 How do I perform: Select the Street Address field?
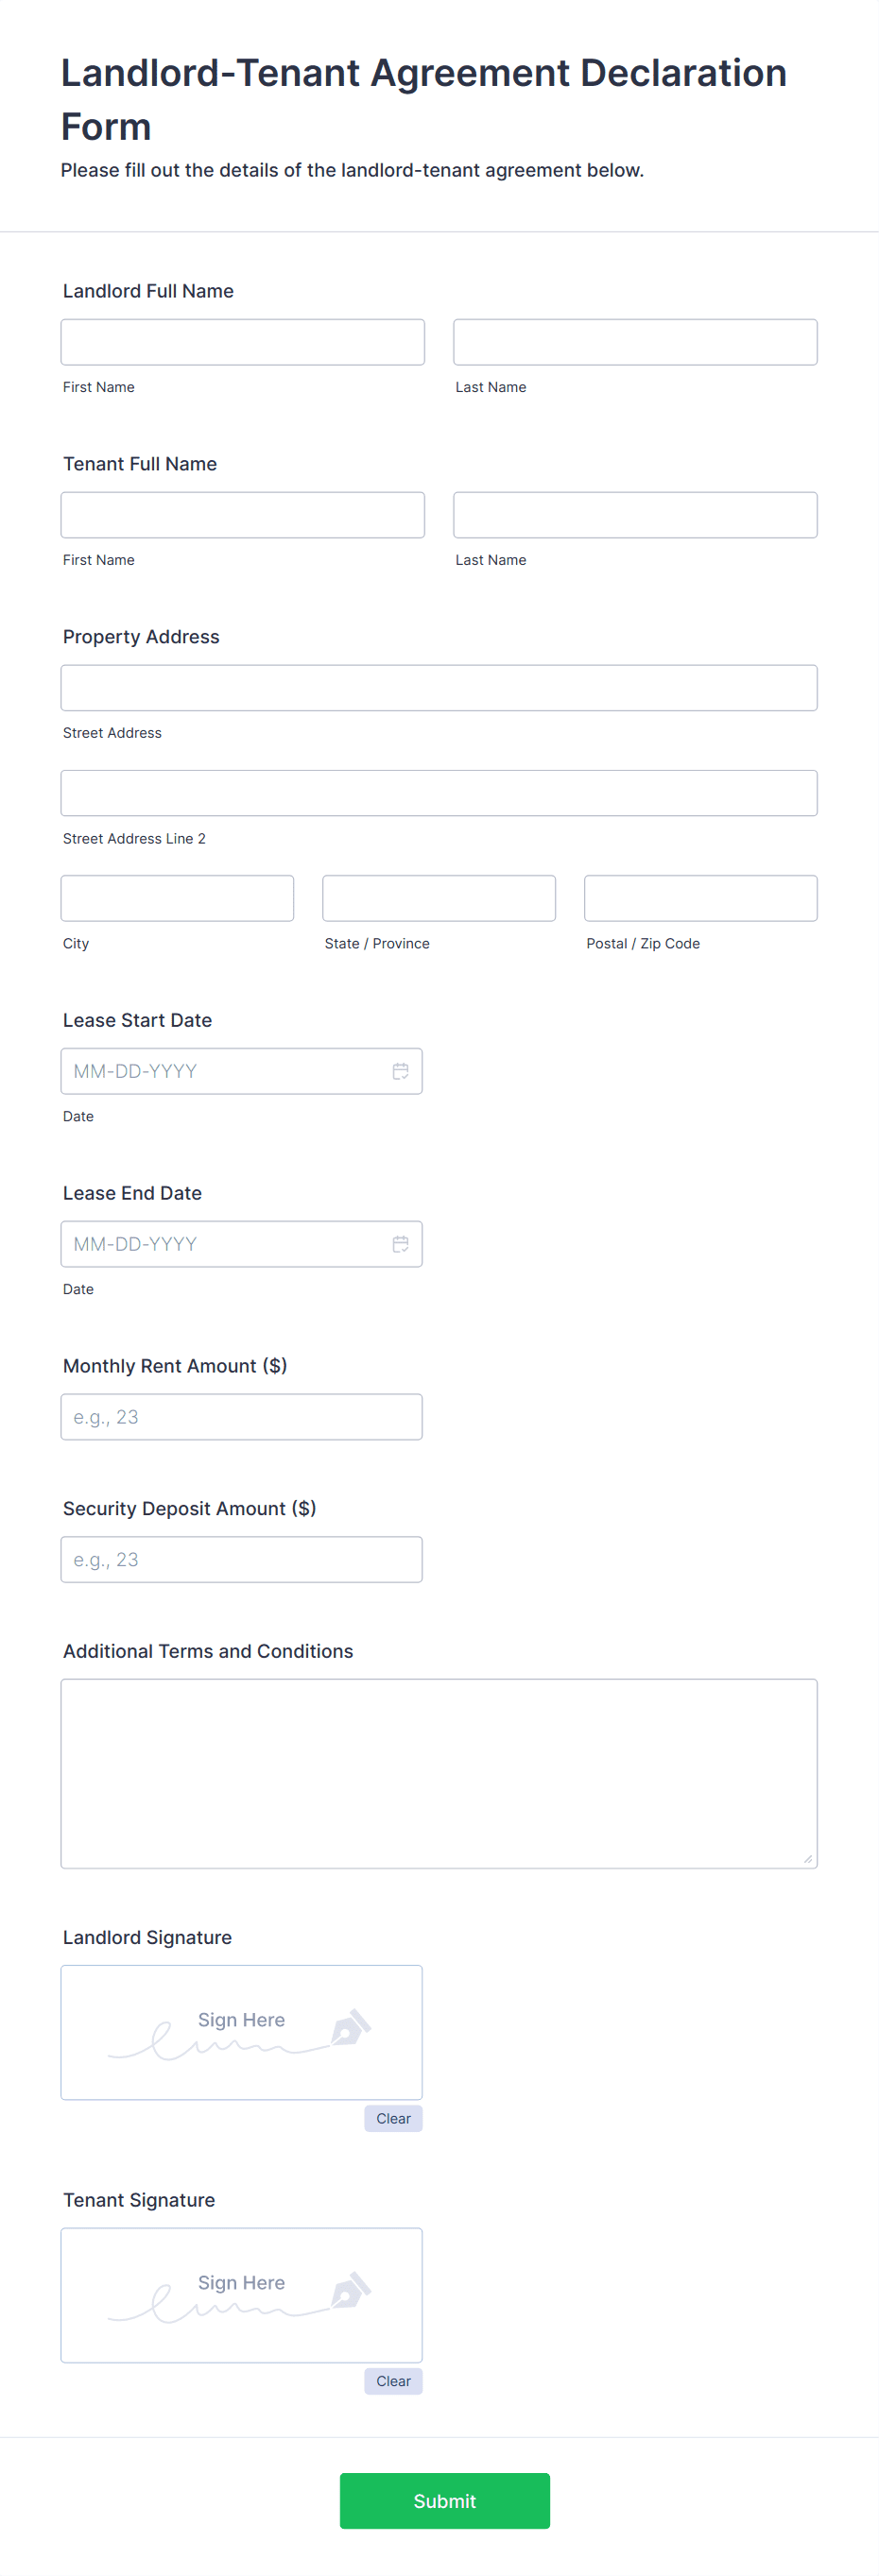(439, 687)
